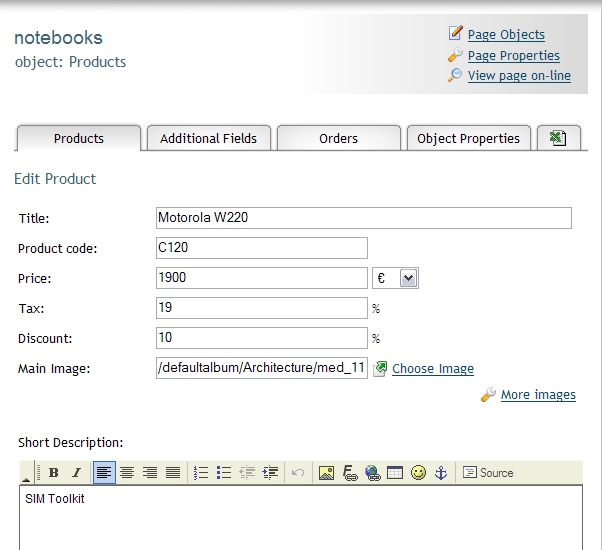Decrease indent in description editor

[247, 472]
